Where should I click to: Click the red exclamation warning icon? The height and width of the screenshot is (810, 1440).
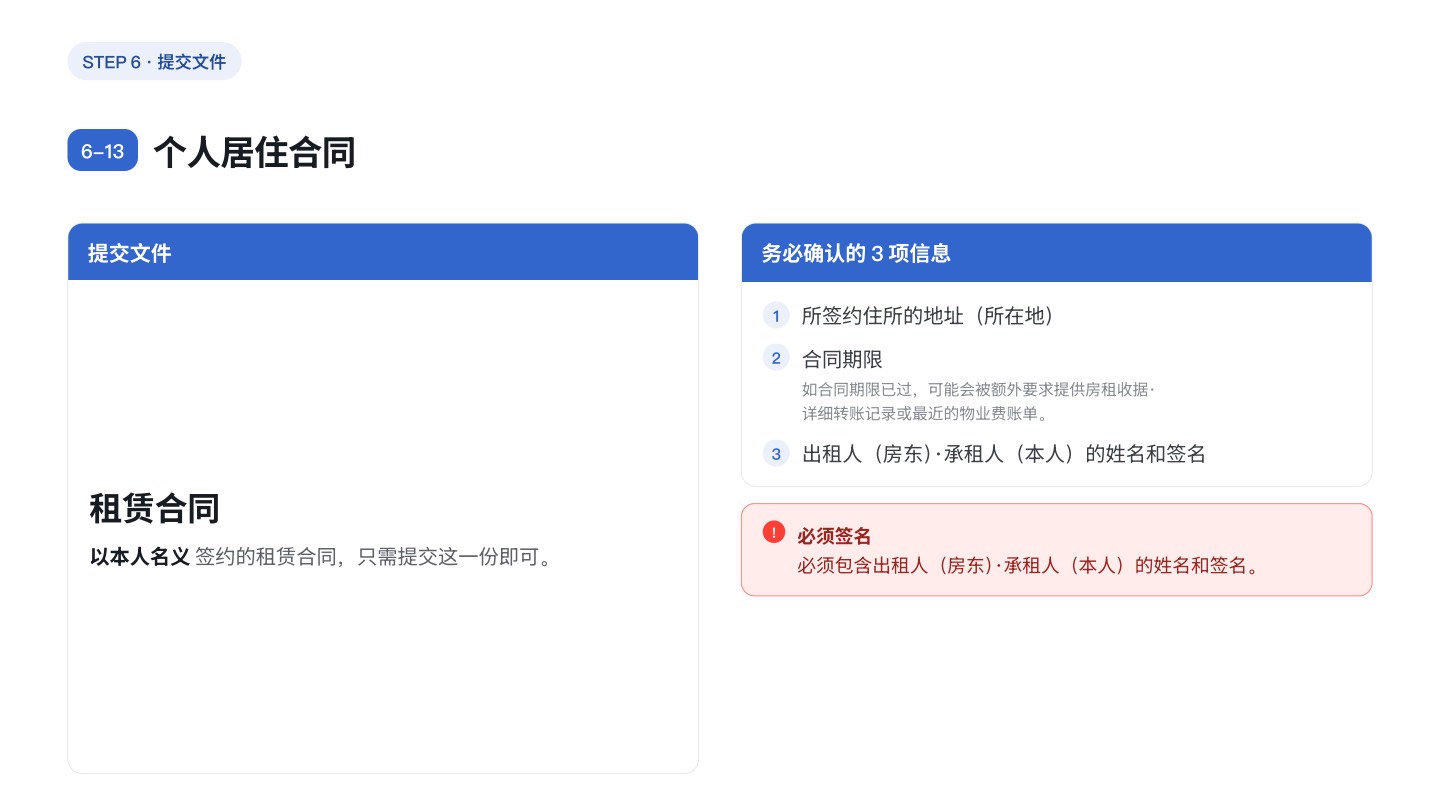click(x=773, y=532)
